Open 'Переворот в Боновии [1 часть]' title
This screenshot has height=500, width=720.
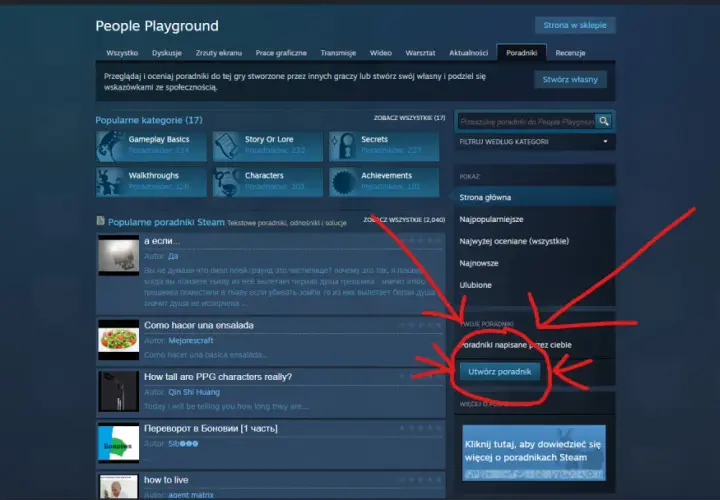211,428
